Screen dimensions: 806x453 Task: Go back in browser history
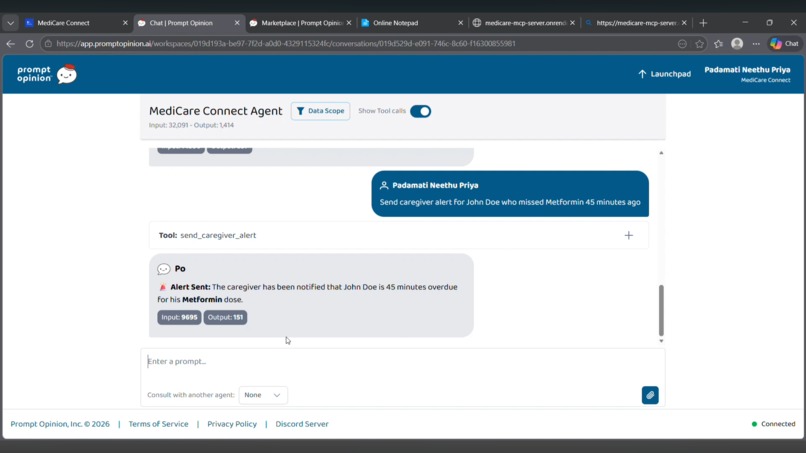coord(11,44)
